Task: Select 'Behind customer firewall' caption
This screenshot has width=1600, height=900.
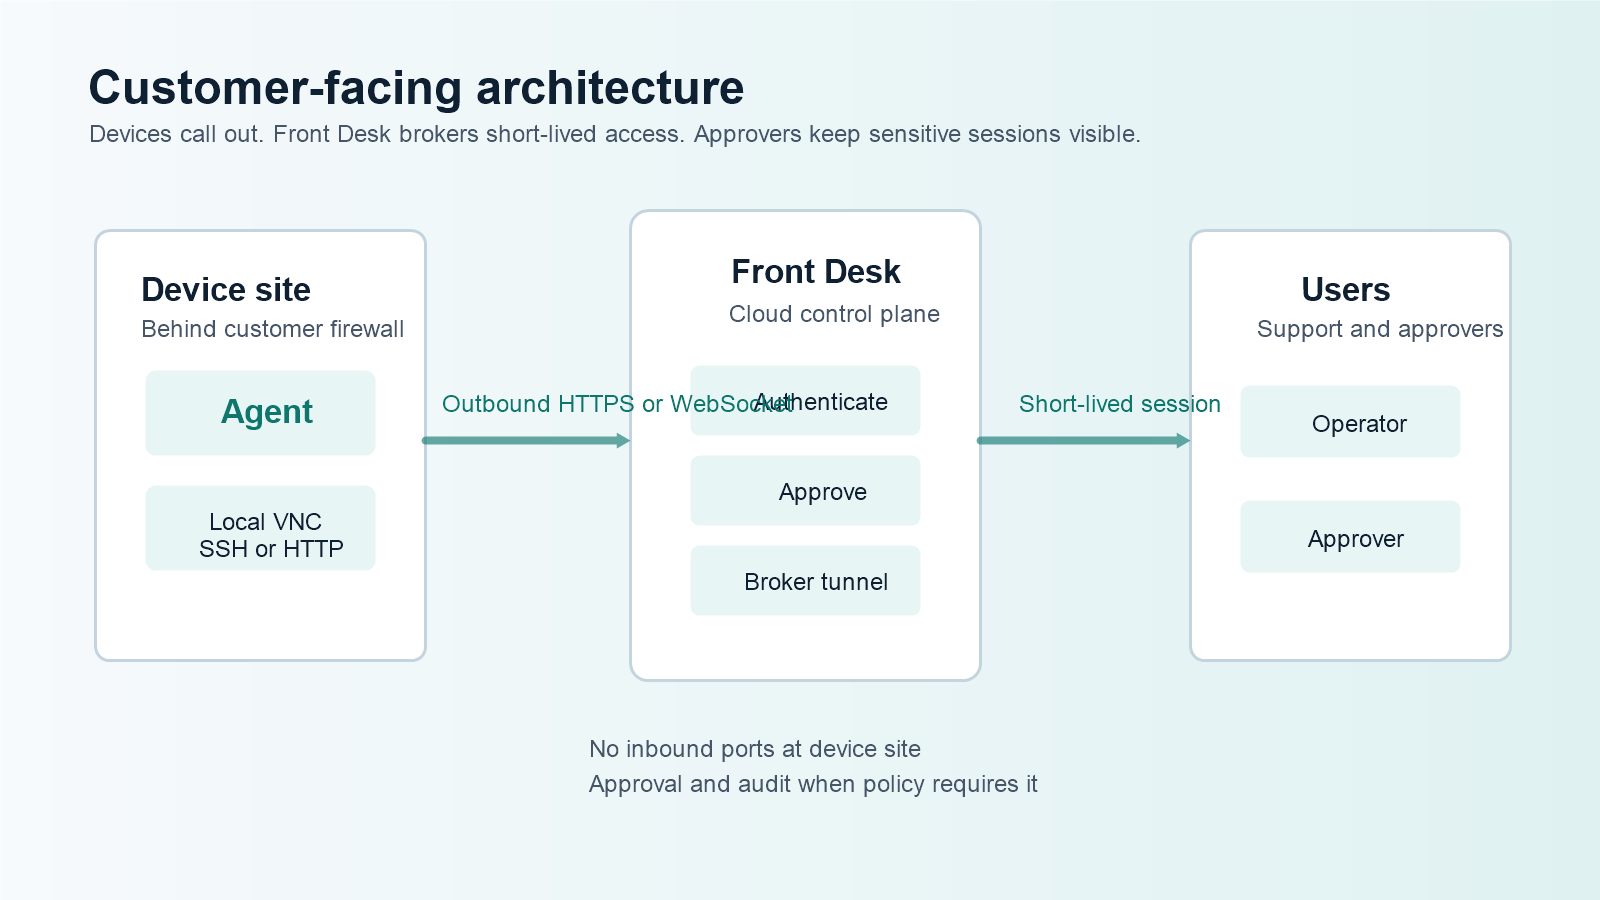Action: (272, 329)
